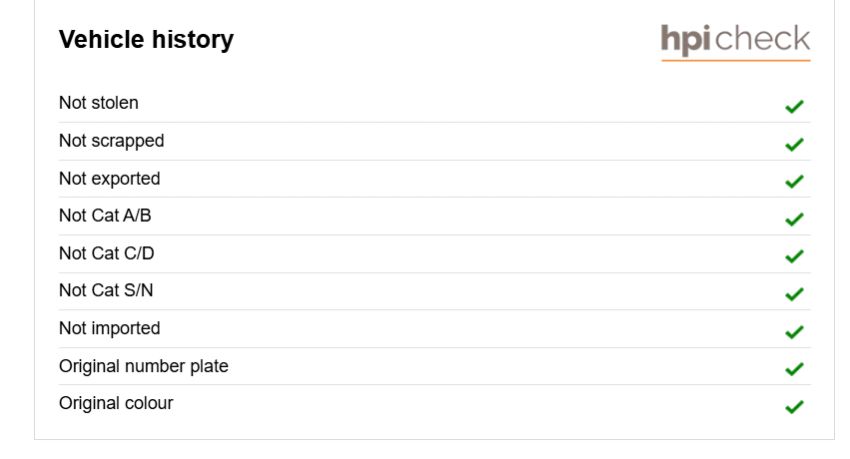850x459 pixels.
Task: Click the Not imported label
Action: pyautogui.click(x=110, y=328)
